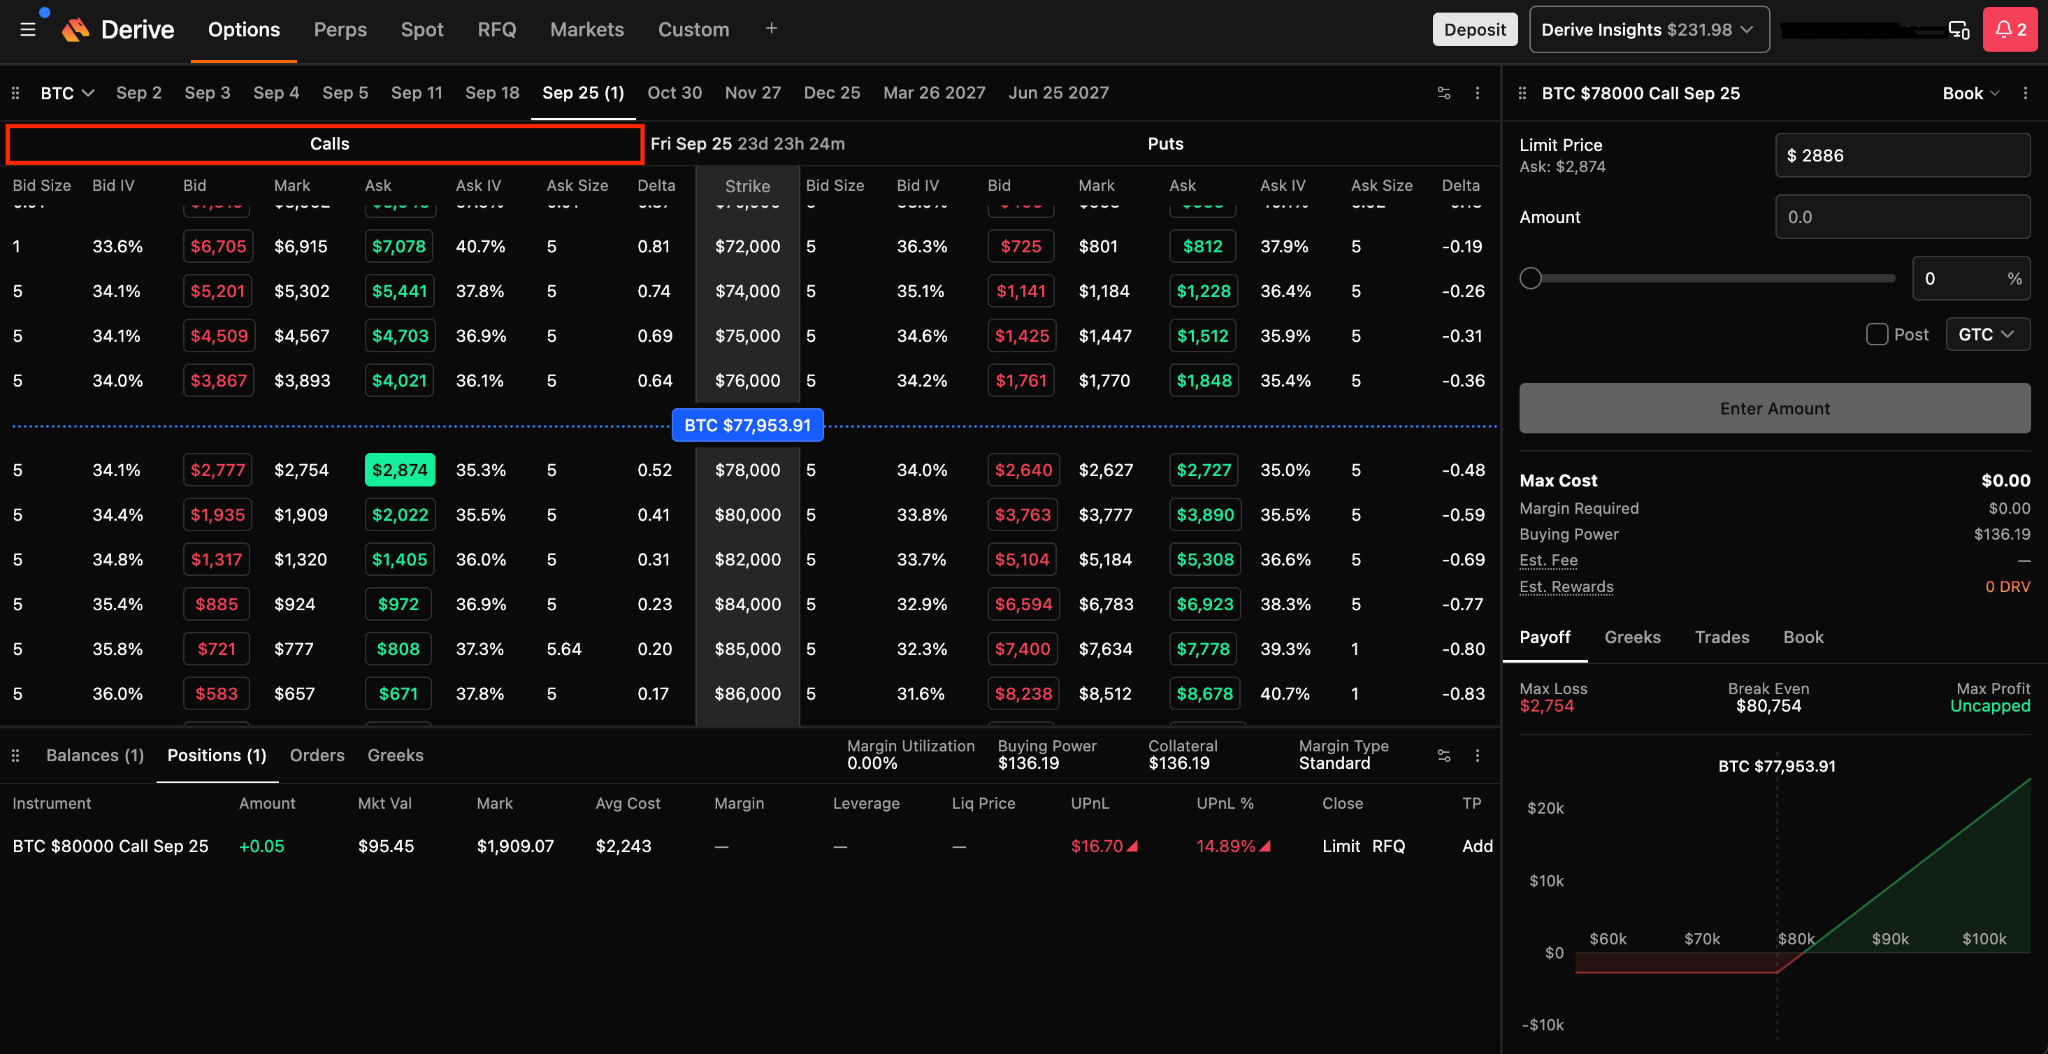Expand the Derive Insights account dropdown
This screenshot has height=1054, width=2048.
[x=1649, y=30]
